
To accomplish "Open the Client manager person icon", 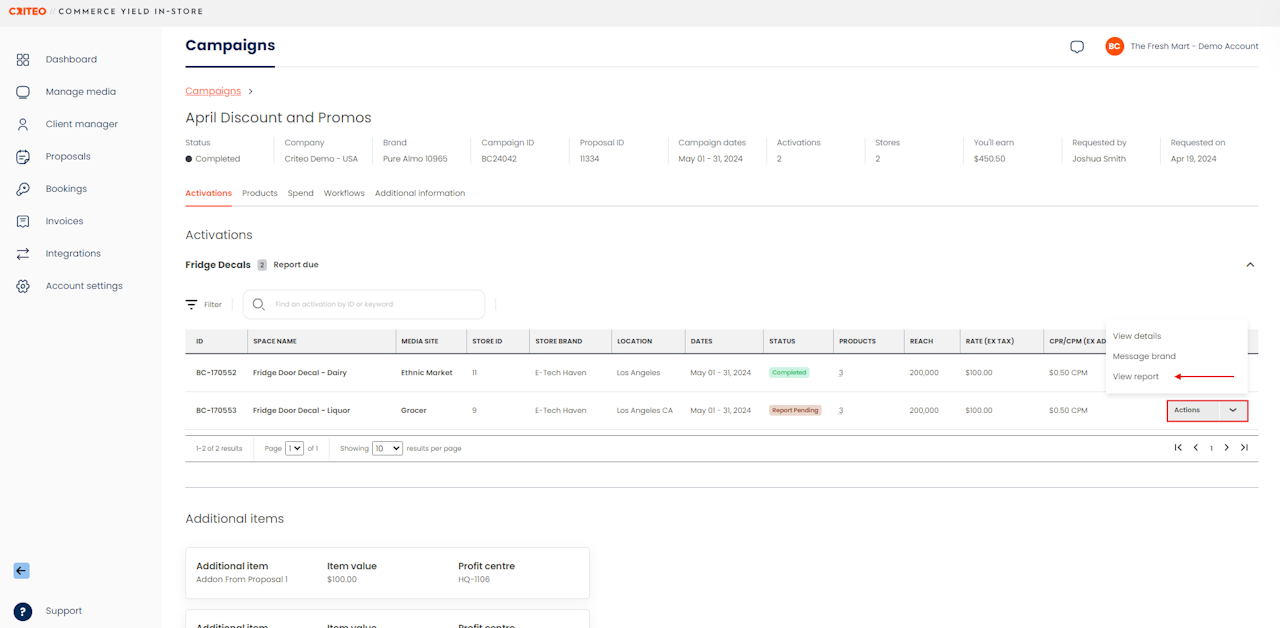I will click(x=23, y=125).
